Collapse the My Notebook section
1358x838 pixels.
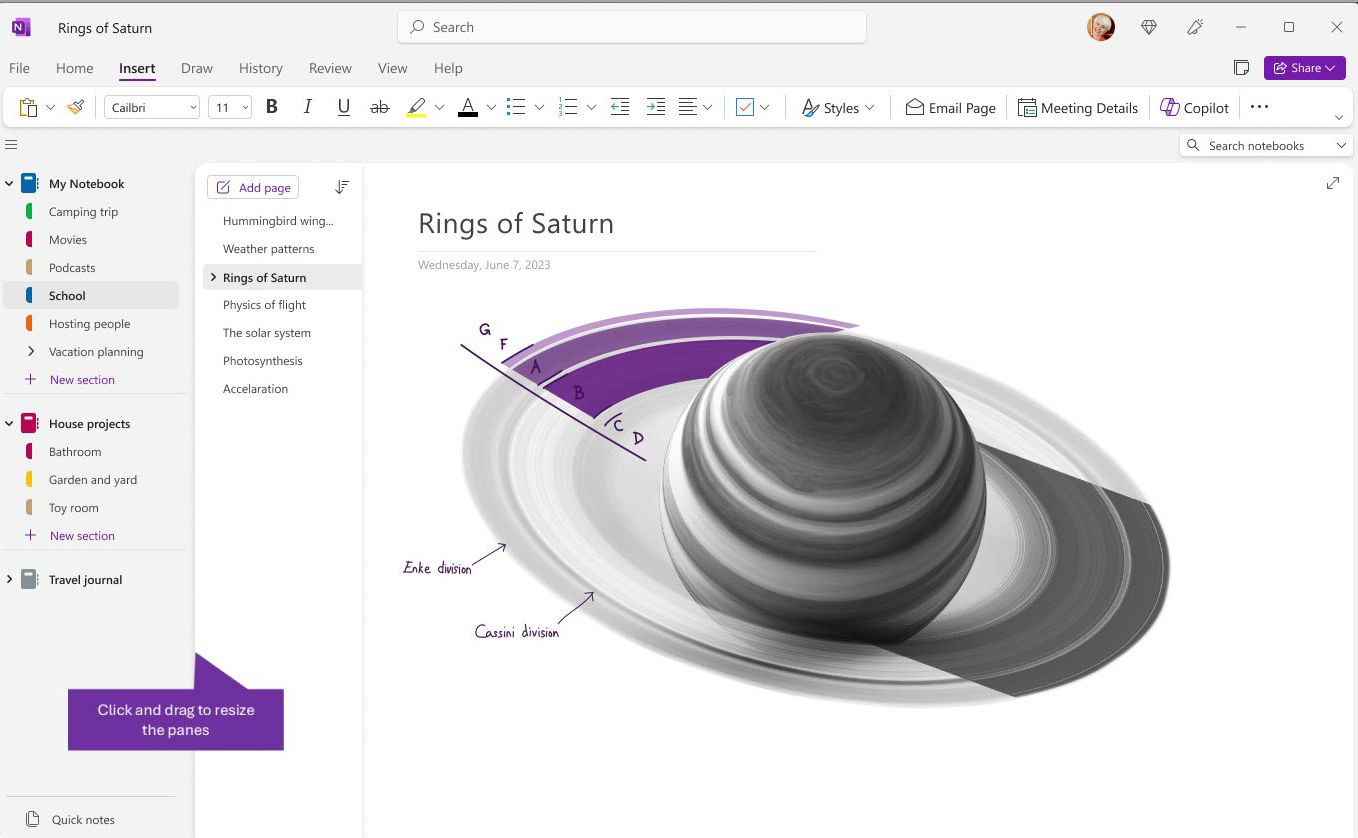click(x=8, y=183)
